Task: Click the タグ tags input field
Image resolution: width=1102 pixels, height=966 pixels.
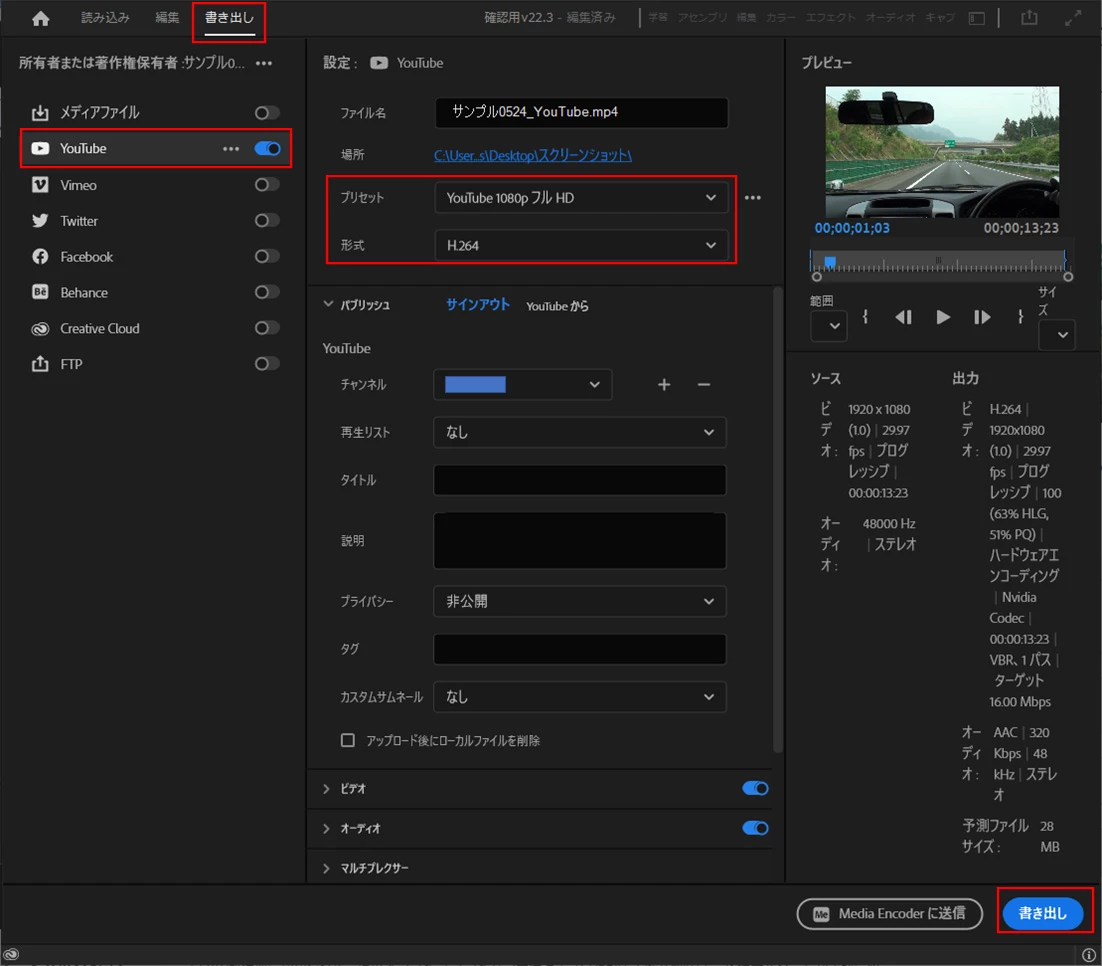Action: [580, 649]
